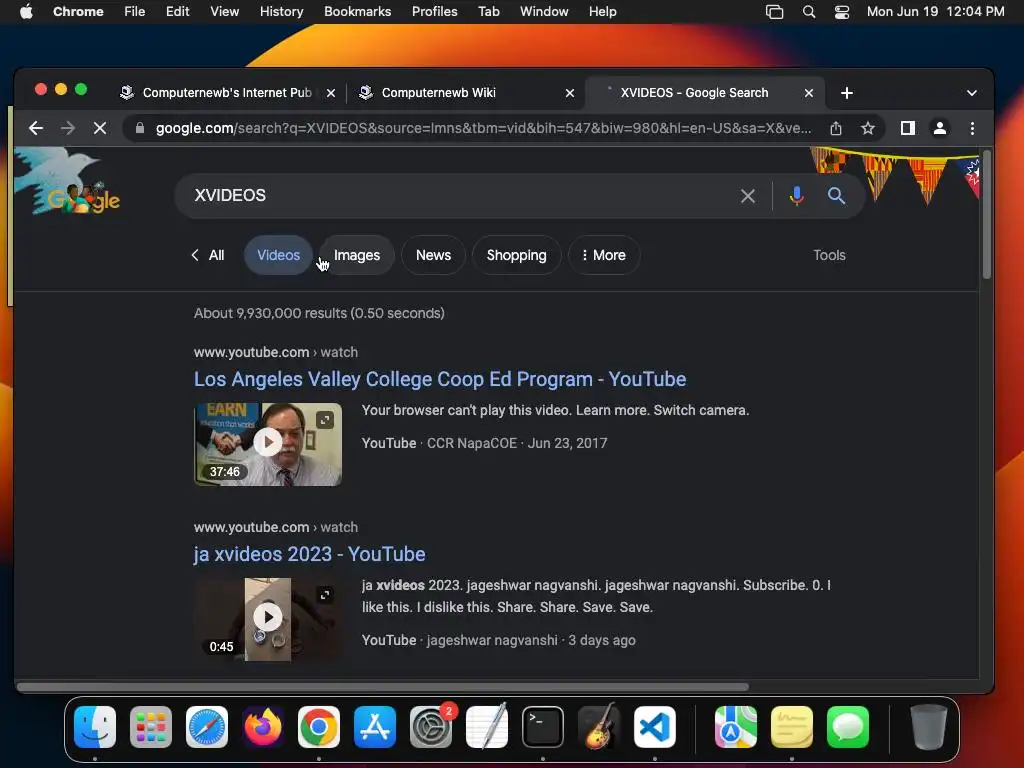Image resolution: width=1024 pixels, height=768 pixels.
Task: Launch Firefox from the Dock
Action: pyautogui.click(x=263, y=726)
